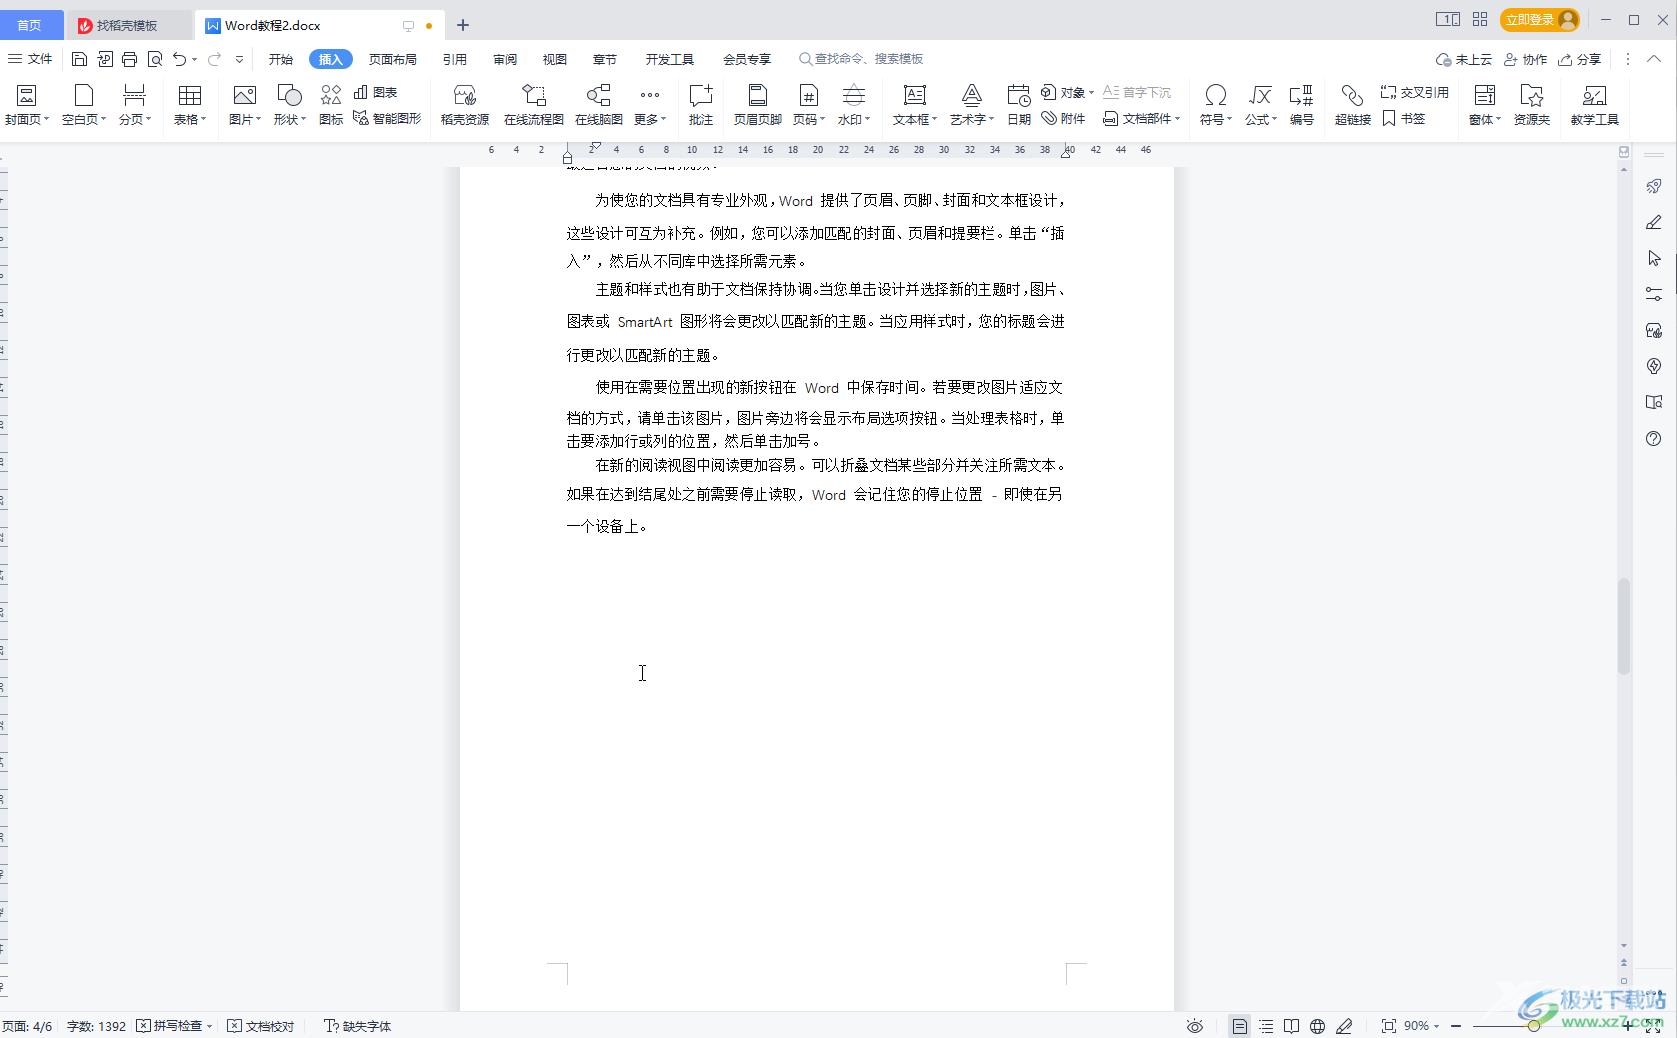
Task: Click the 页面: 4/6 page indicator
Action: click(x=27, y=1026)
